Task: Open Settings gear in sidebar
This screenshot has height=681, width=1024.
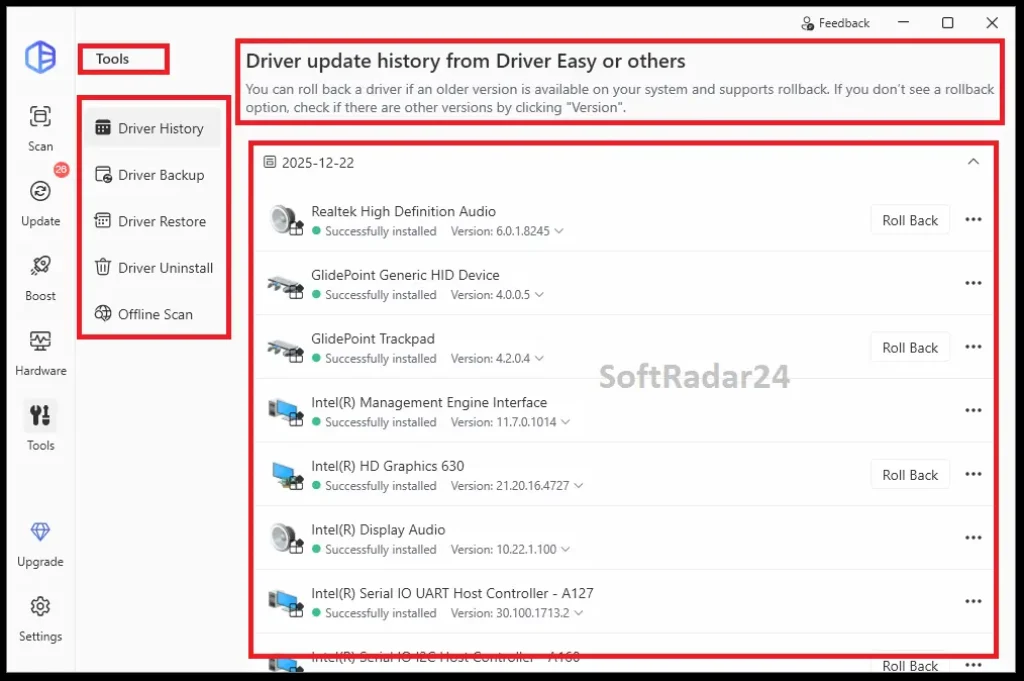Action: 40,619
